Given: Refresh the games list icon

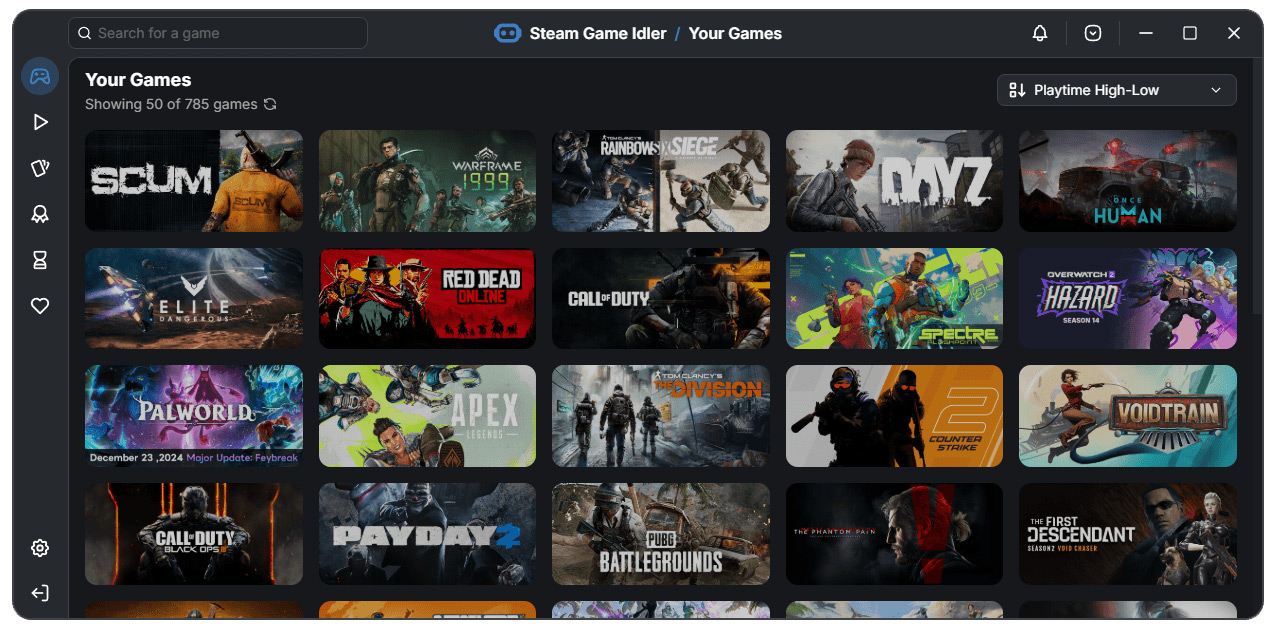Looking at the screenshot, I should (269, 104).
